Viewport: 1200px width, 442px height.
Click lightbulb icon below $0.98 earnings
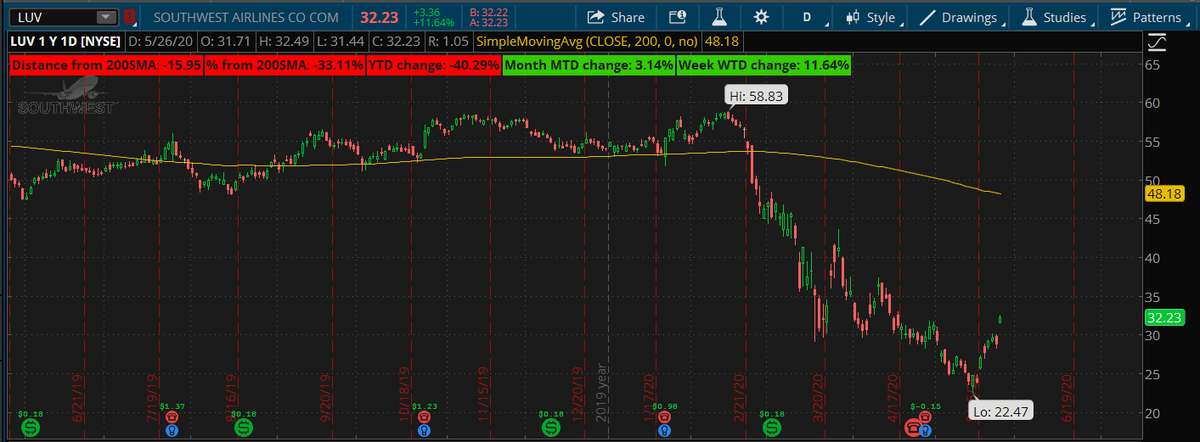pyautogui.click(x=662, y=432)
